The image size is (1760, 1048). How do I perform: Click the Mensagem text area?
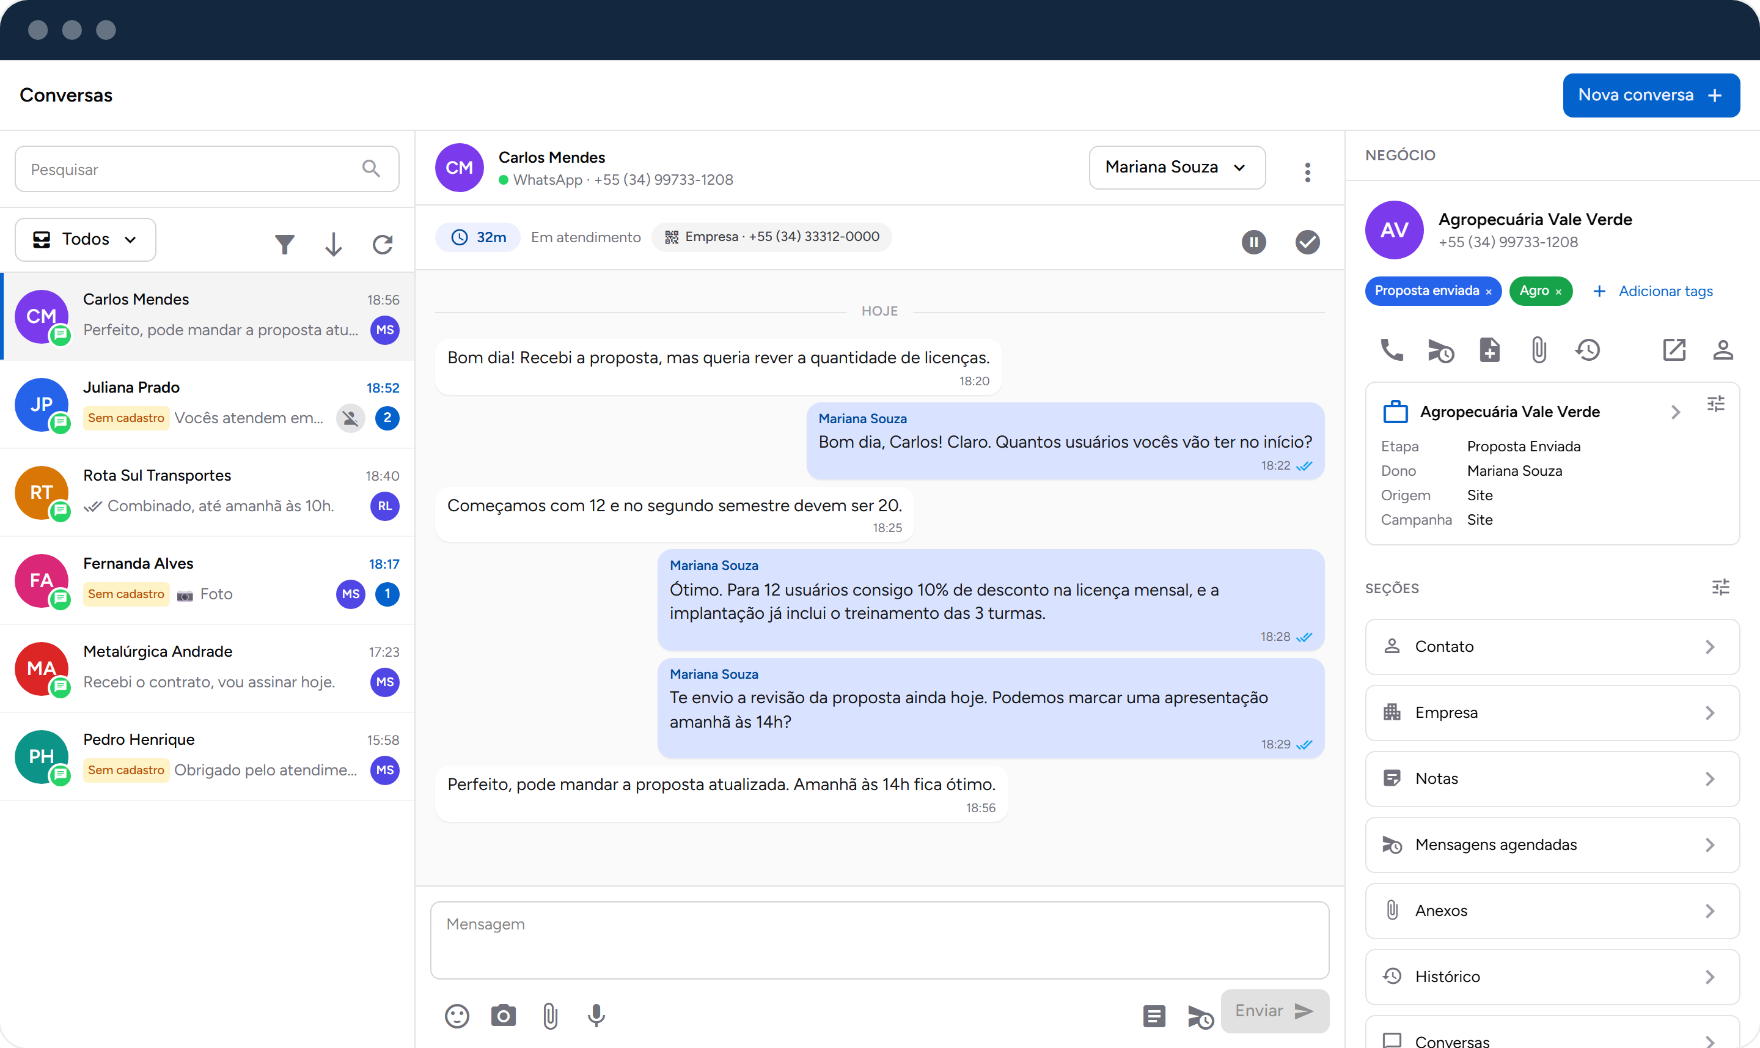point(880,940)
